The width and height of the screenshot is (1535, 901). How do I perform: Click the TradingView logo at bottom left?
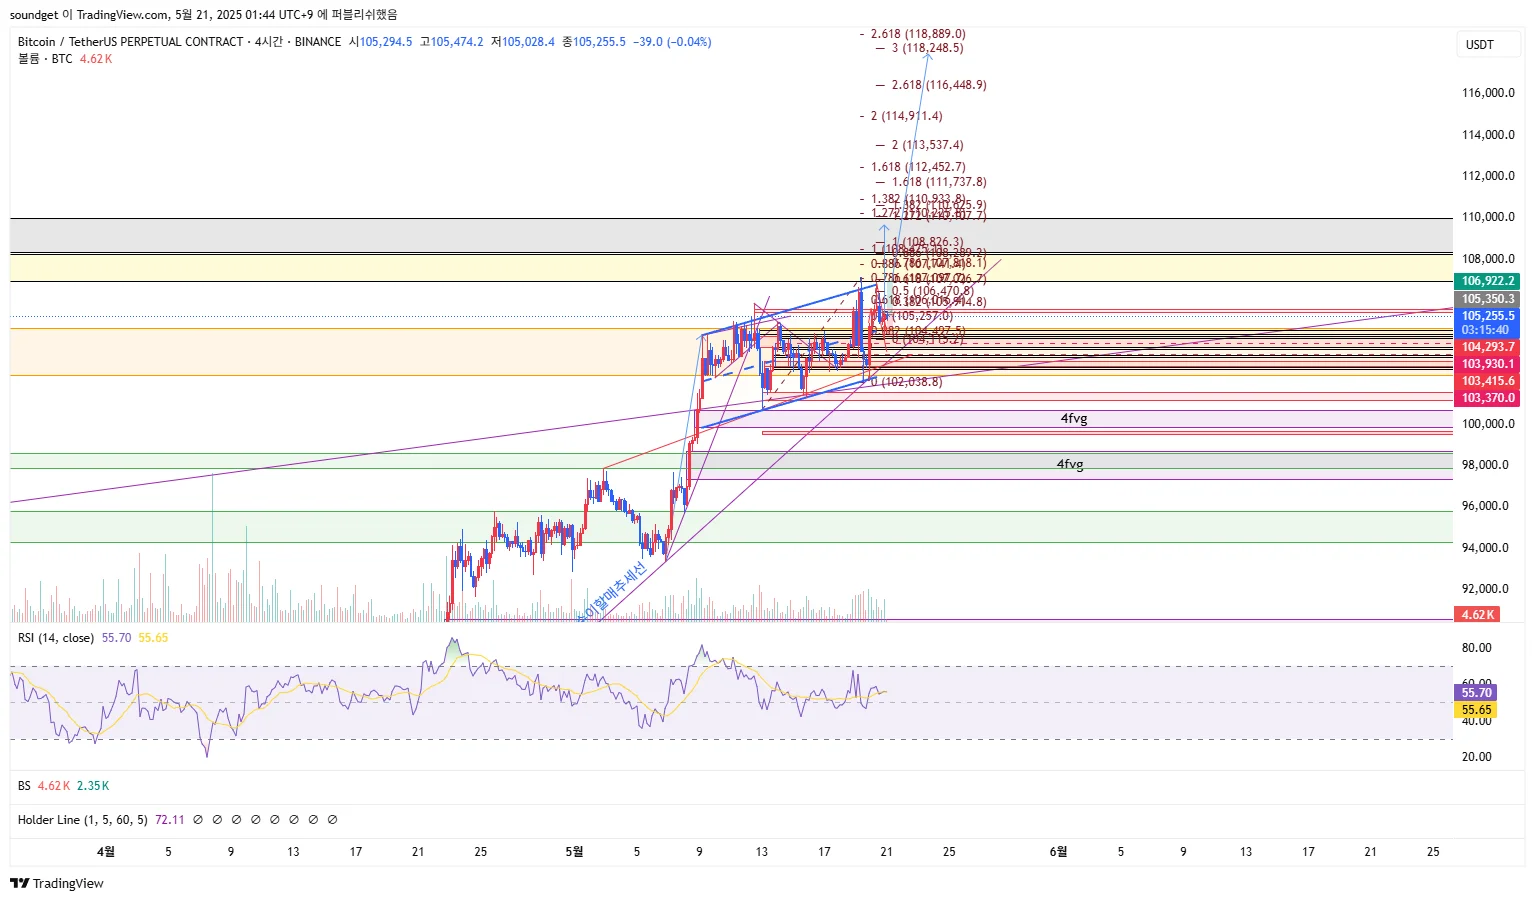click(x=57, y=883)
